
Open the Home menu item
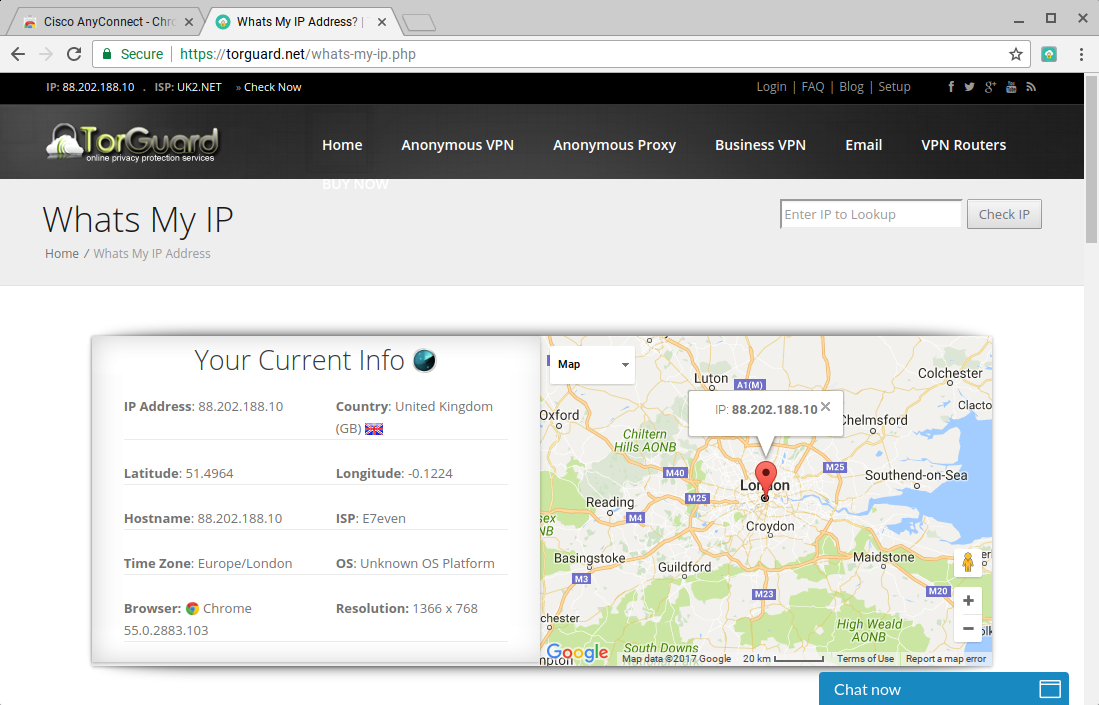coord(342,145)
